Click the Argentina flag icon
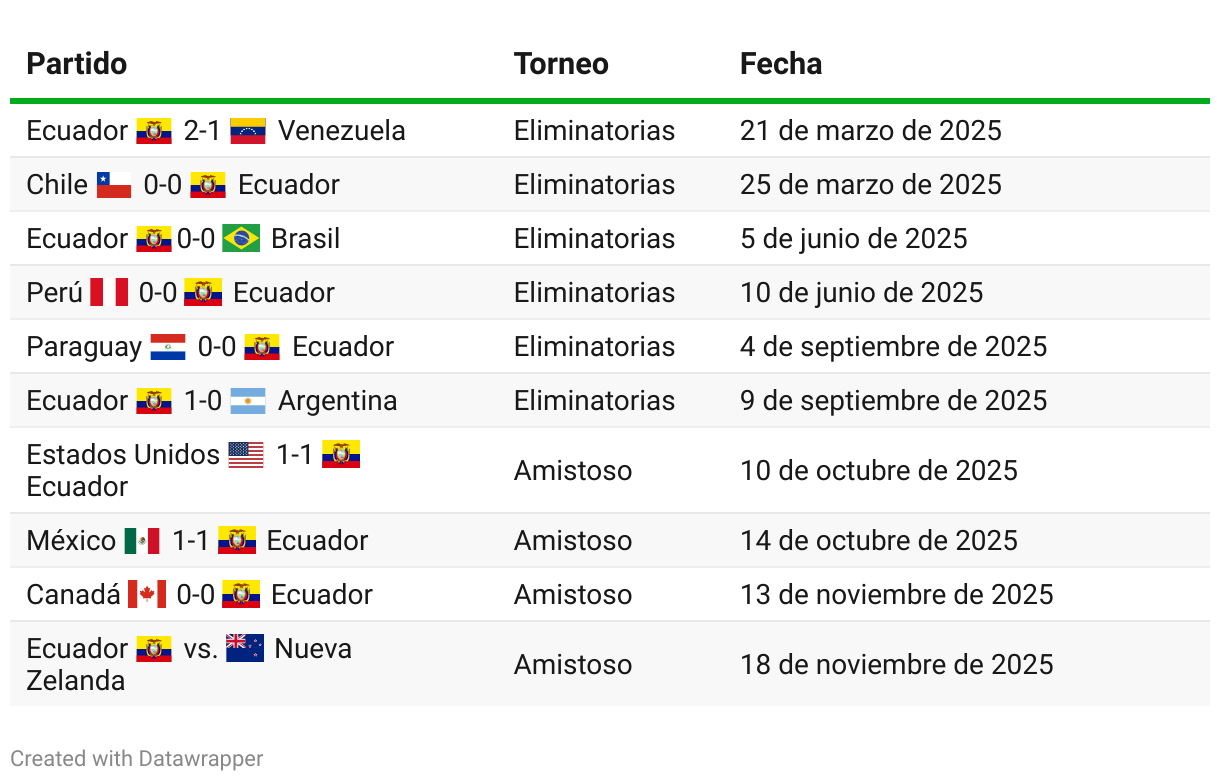Viewport: 1220px width, 782px height. (x=248, y=401)
